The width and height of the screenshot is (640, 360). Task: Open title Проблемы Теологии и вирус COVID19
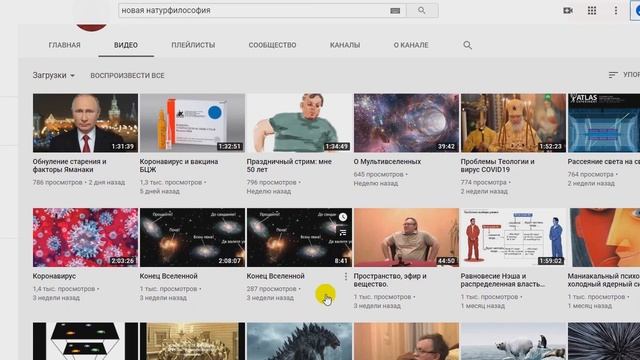coord(498,165)
